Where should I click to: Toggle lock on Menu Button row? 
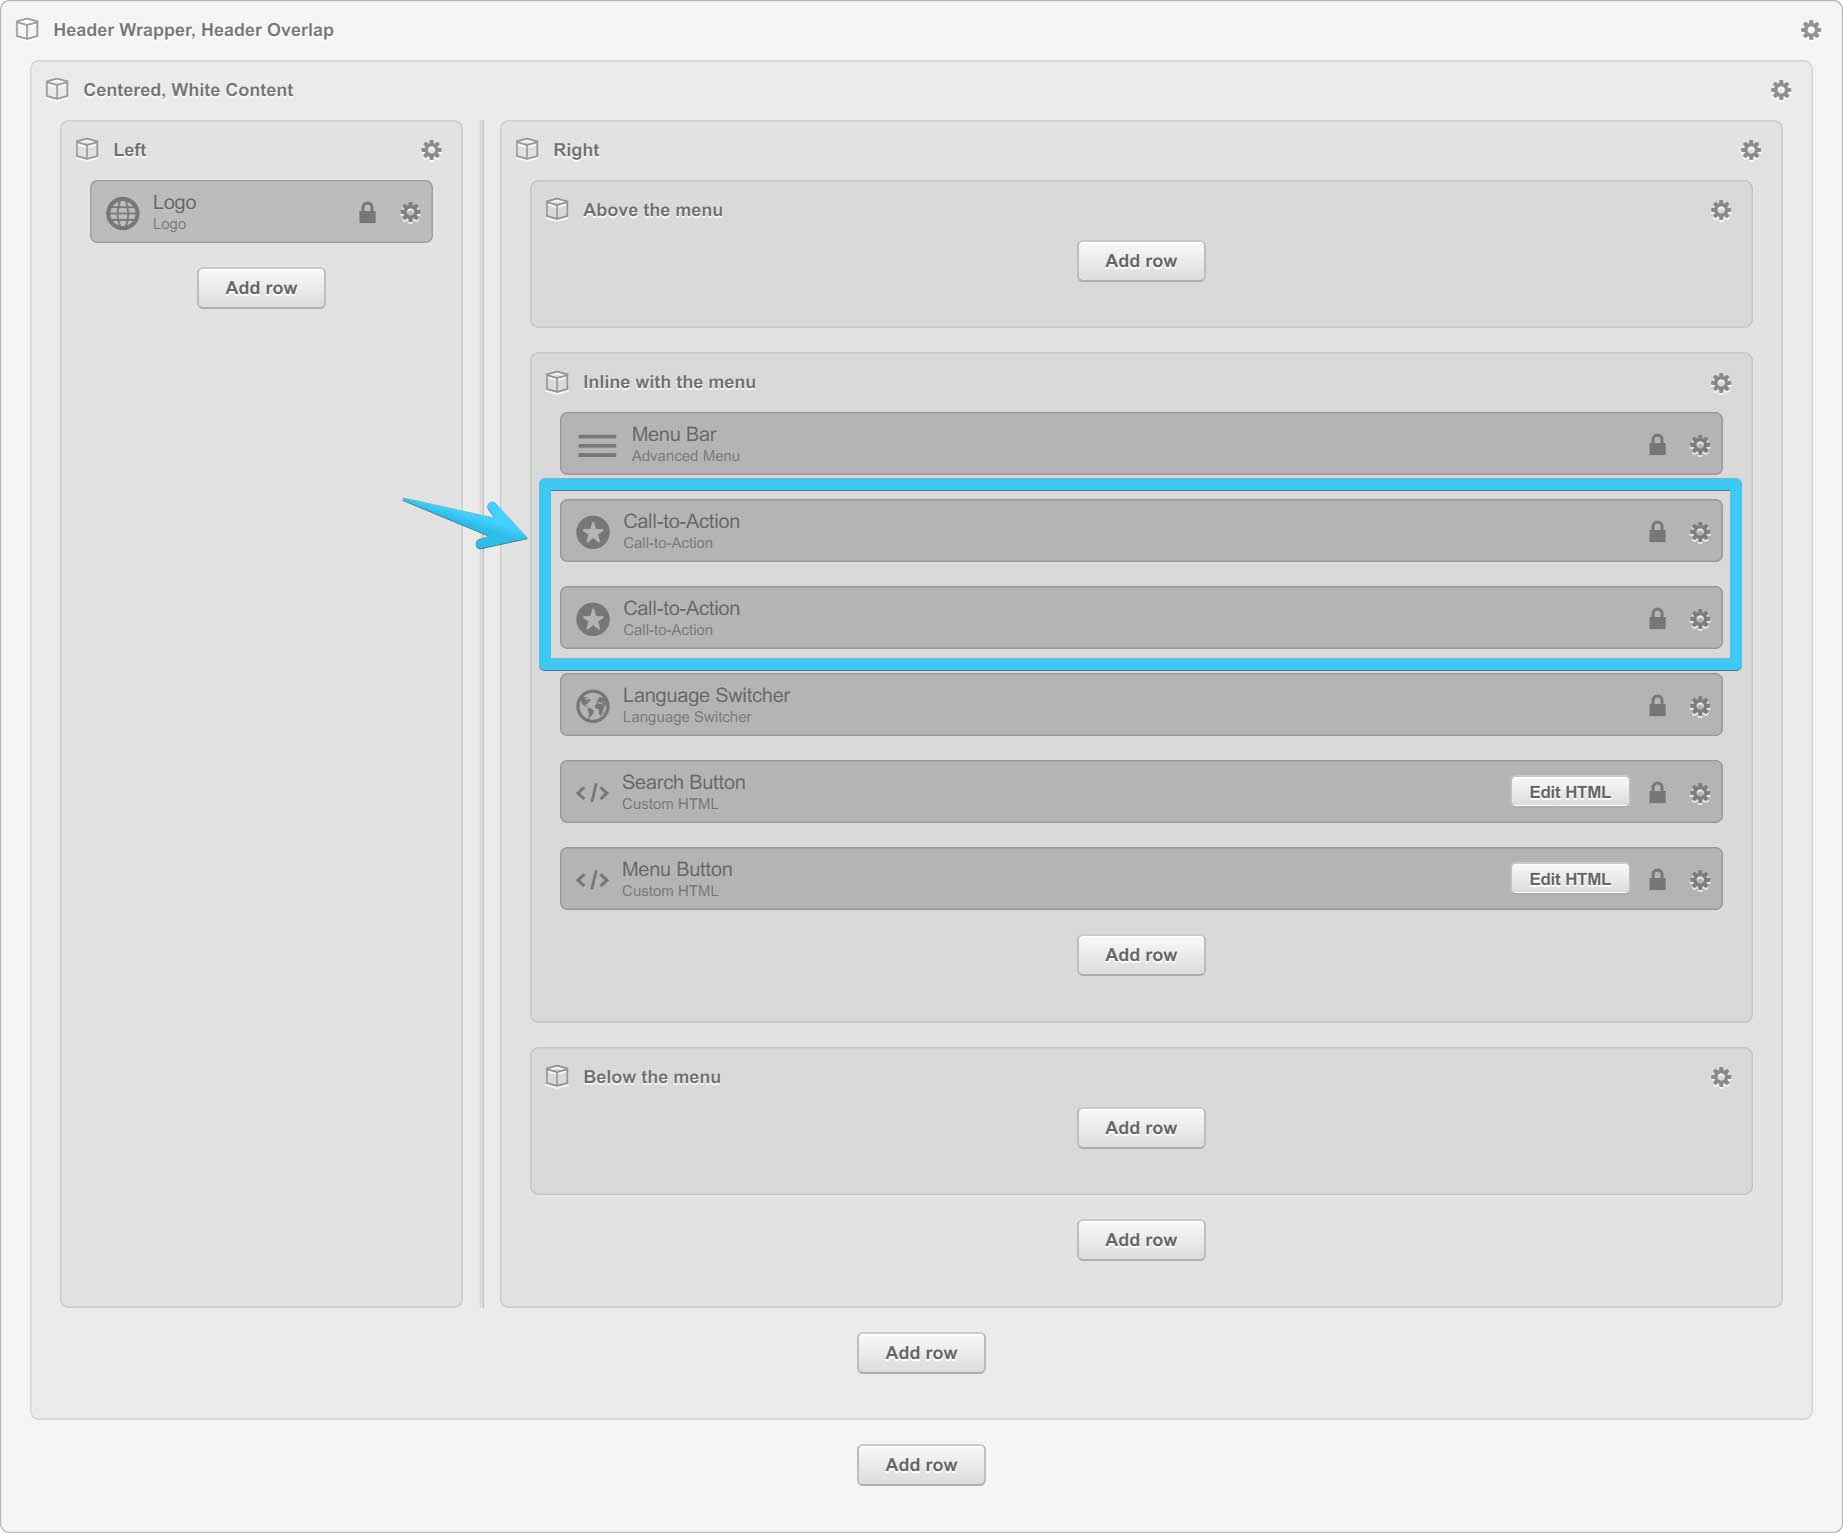(1657, 880)
